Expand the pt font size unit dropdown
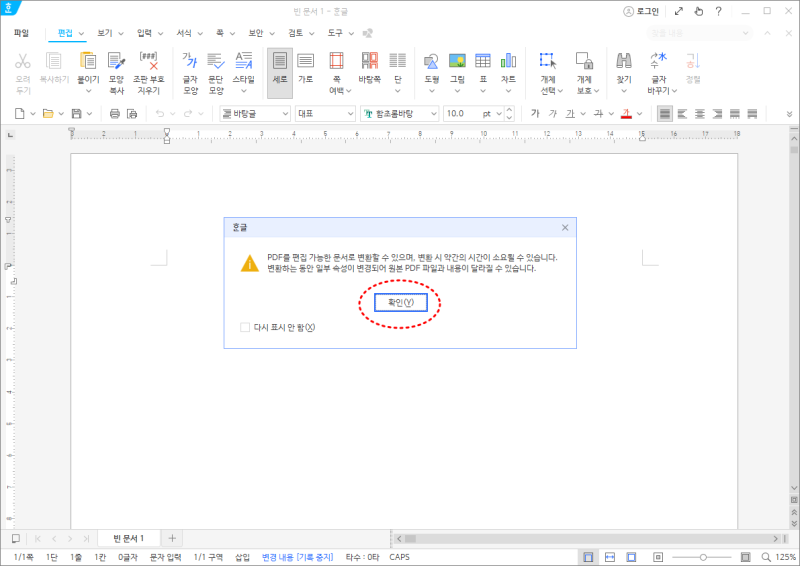 click(499, 113)
